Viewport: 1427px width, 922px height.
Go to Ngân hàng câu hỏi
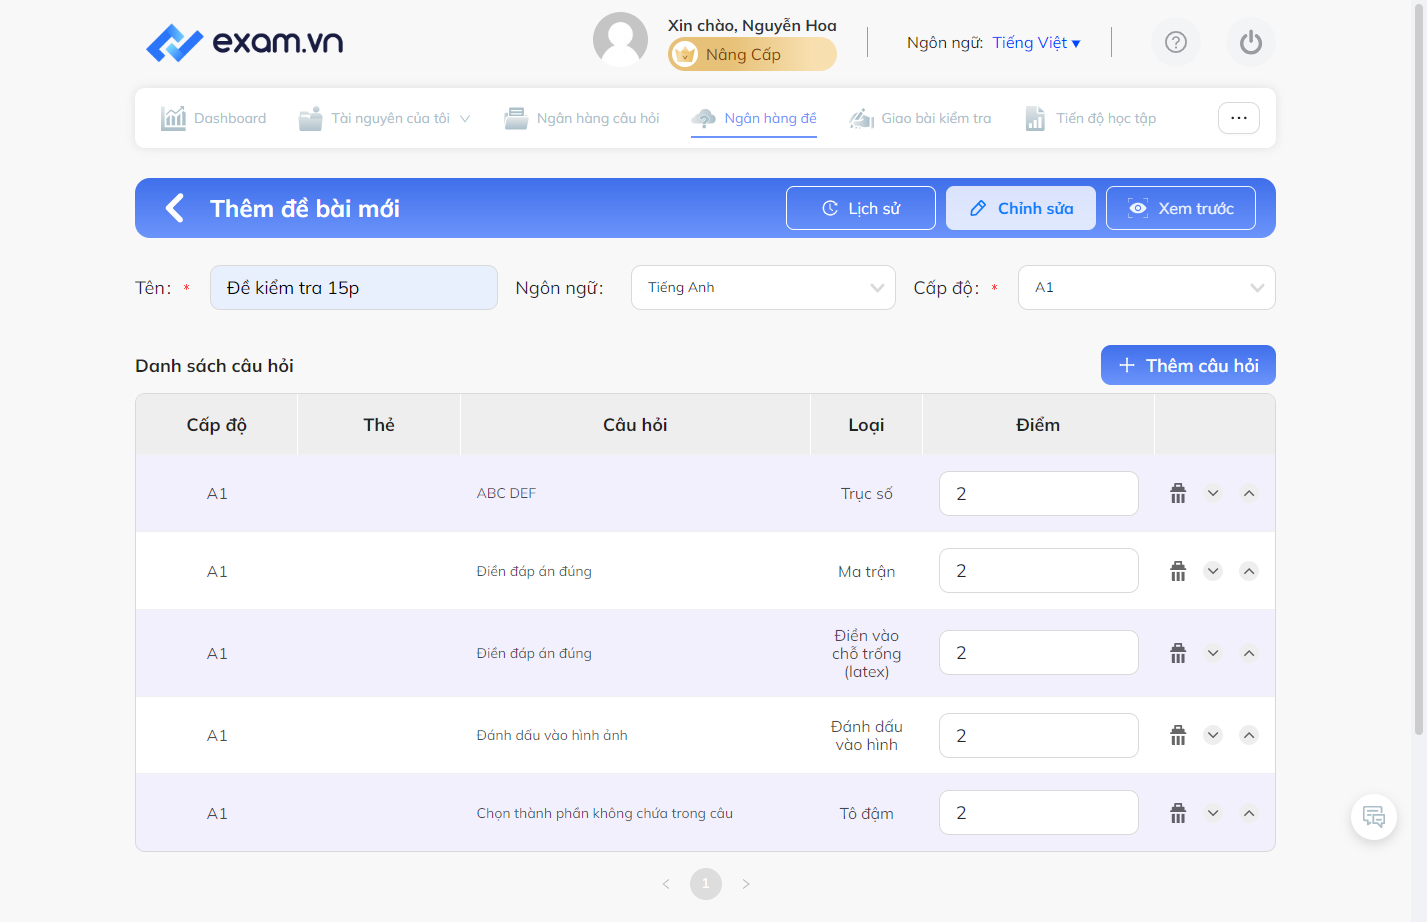[582, 118]
